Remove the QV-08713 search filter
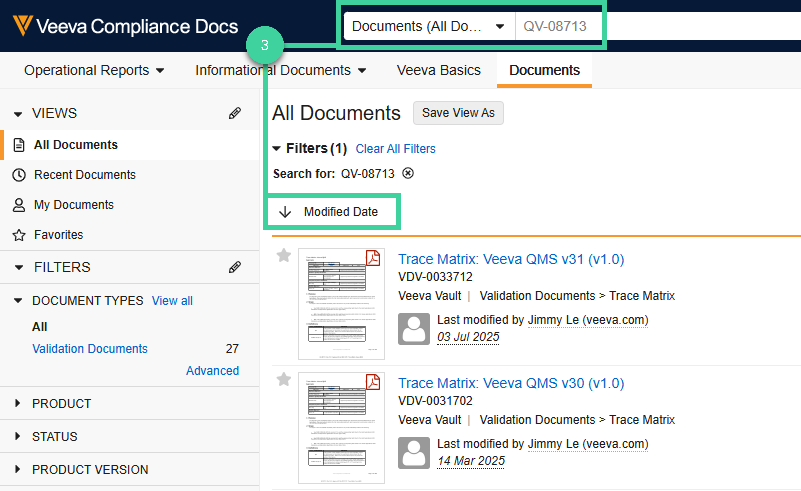This screenshot has width=801, height=491. pos(408,173)
